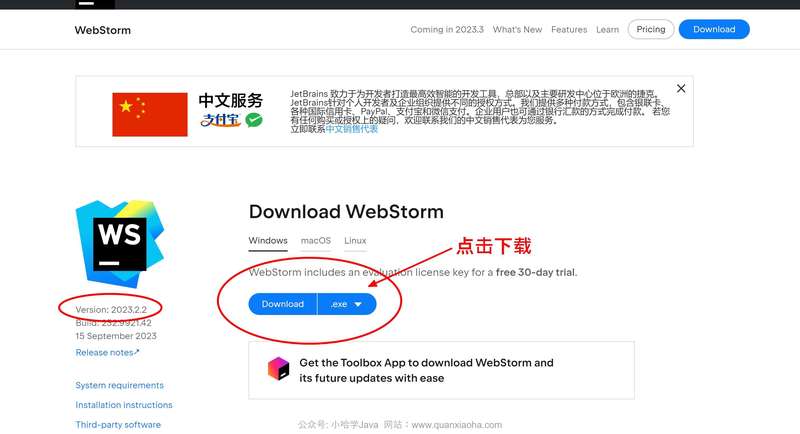Click the blue Download button for Windows
800x434 pixels.
(283, 304)
